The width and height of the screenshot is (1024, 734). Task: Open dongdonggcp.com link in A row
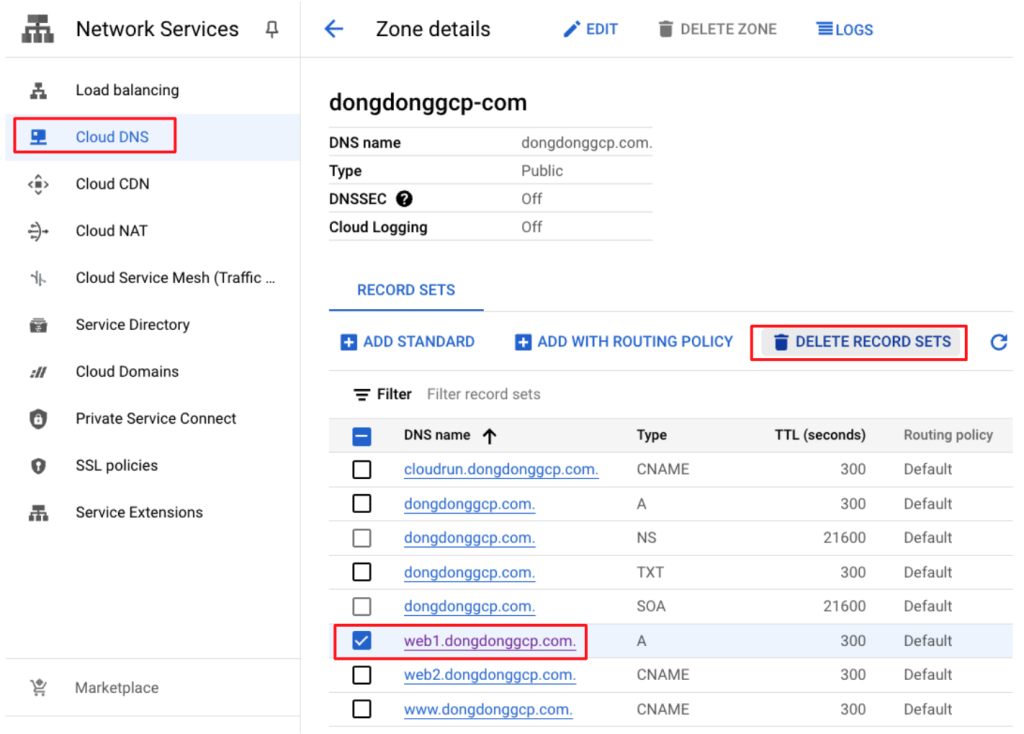(x=469, y=503)
